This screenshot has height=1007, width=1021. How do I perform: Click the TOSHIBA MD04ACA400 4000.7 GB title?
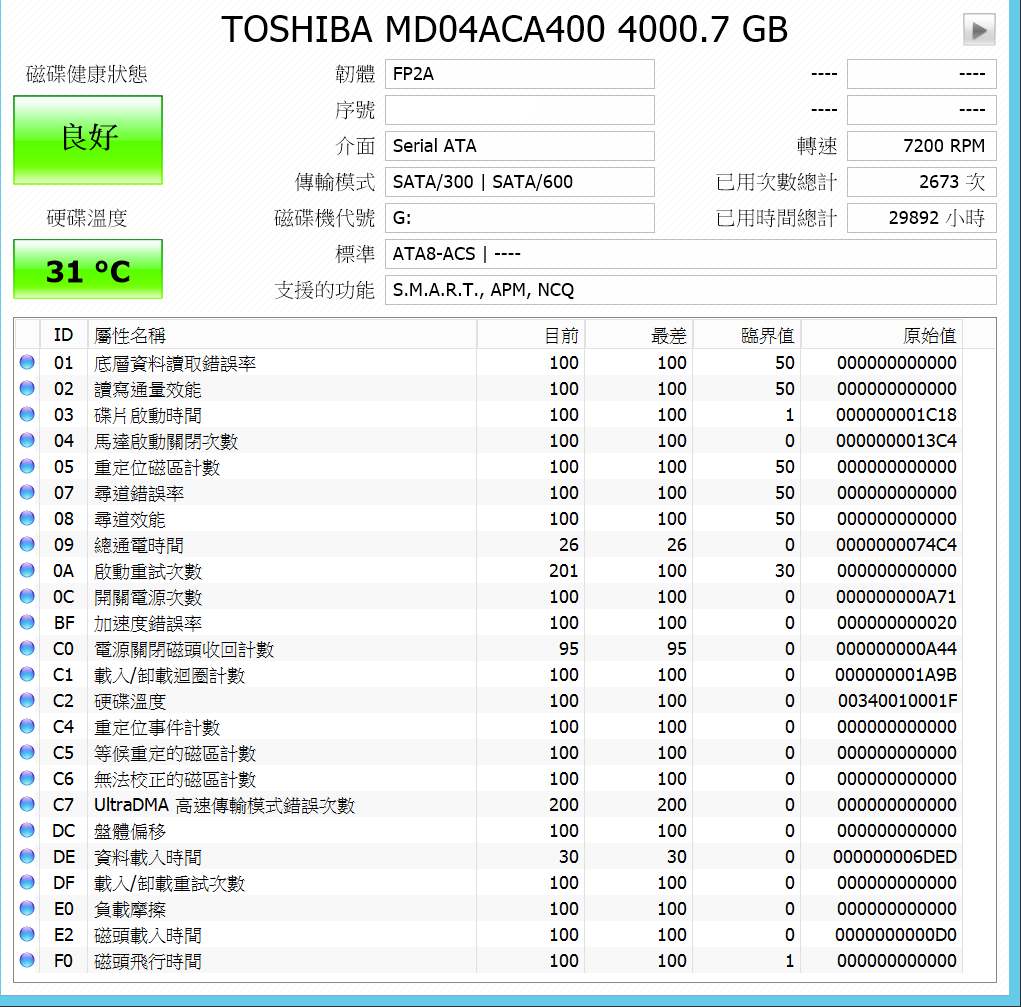coord(505,30)
